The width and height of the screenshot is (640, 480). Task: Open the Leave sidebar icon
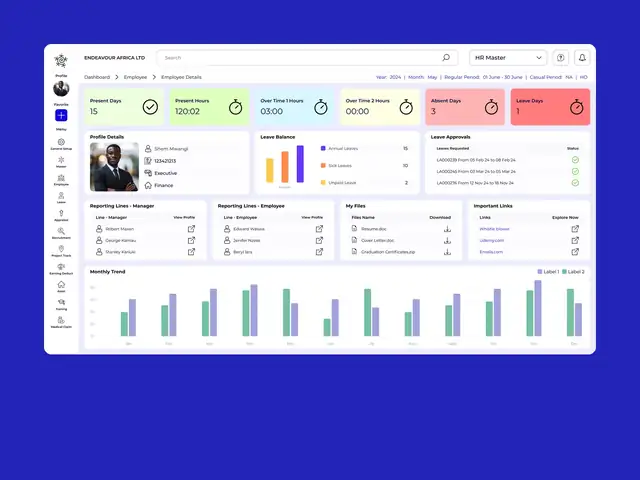click(x=61, y=198)
